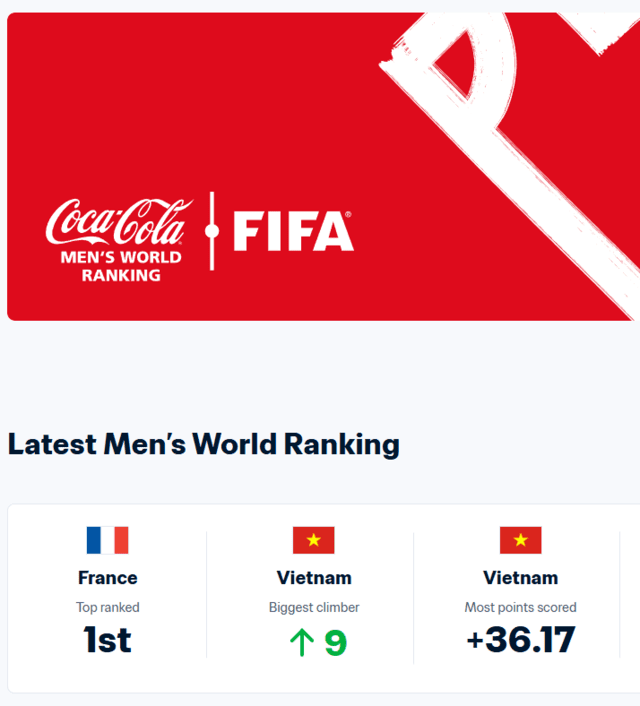Click the Vietnam flag above Biggest climber
640x706 pixels.
click(314, 540)
